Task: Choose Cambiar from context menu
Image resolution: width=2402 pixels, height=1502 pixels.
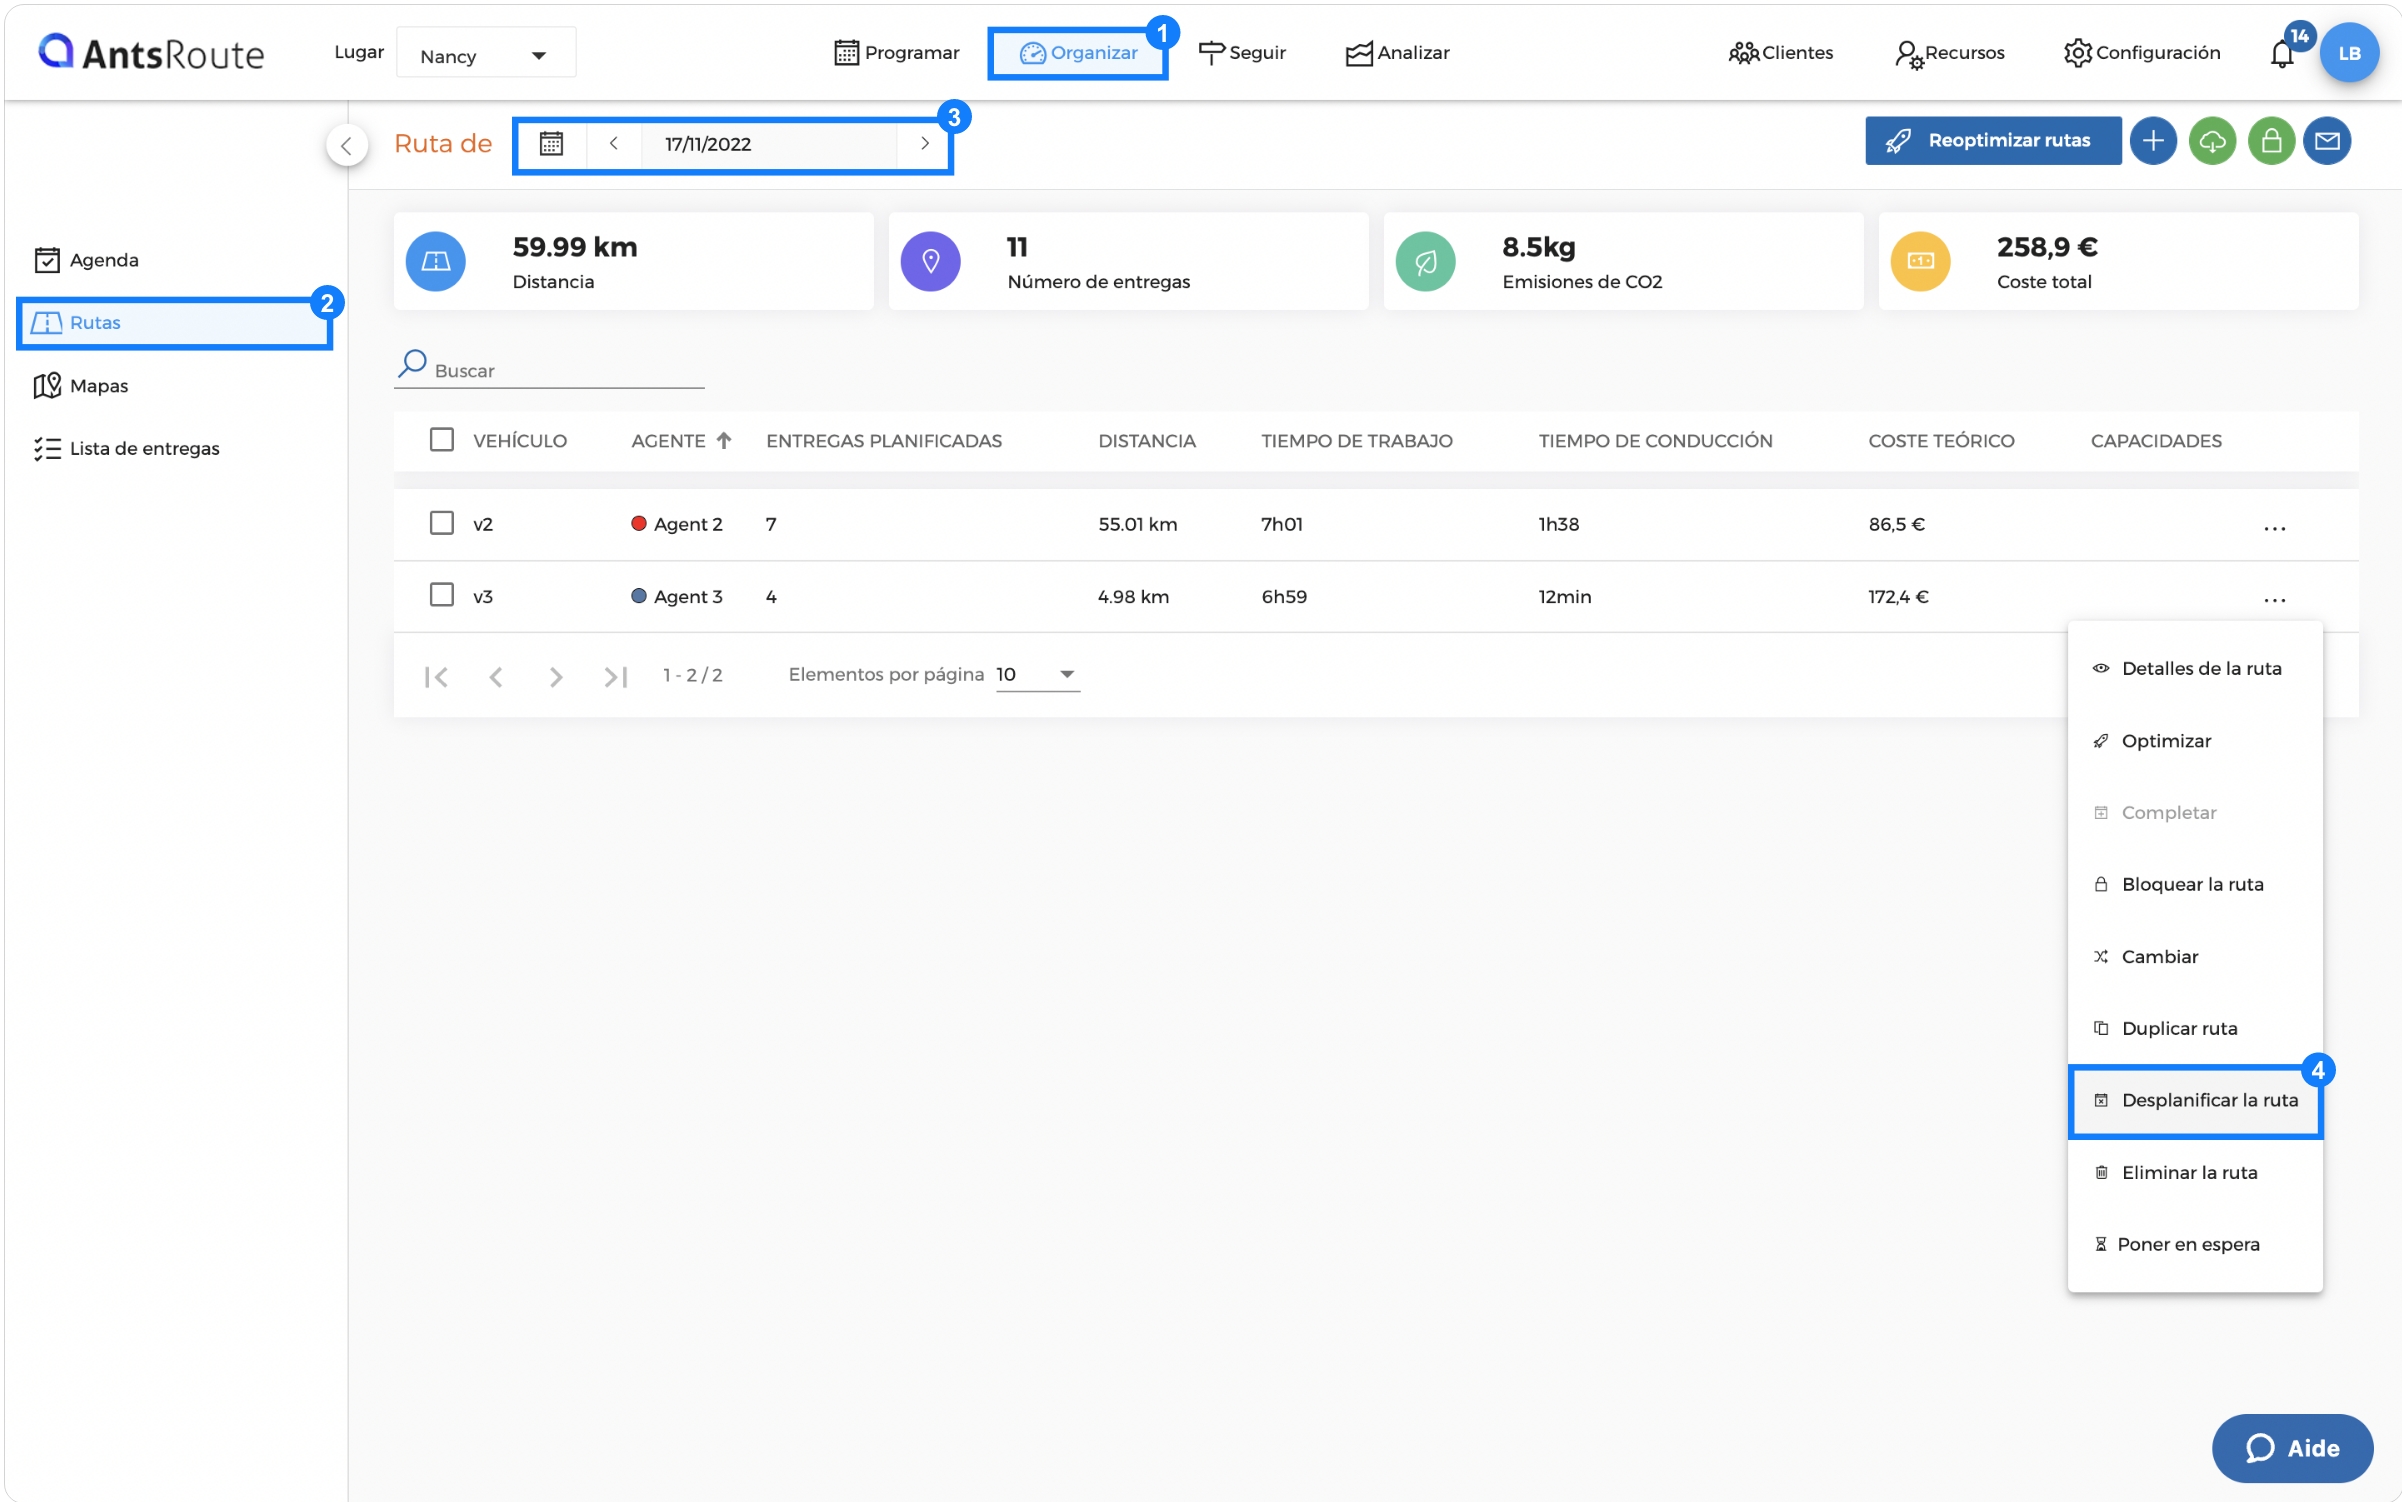Action: [x=2195, y=957]
